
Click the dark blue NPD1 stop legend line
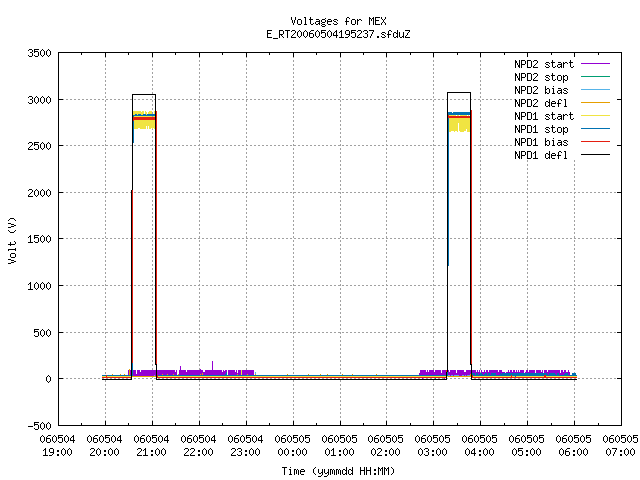click(596, 129)
